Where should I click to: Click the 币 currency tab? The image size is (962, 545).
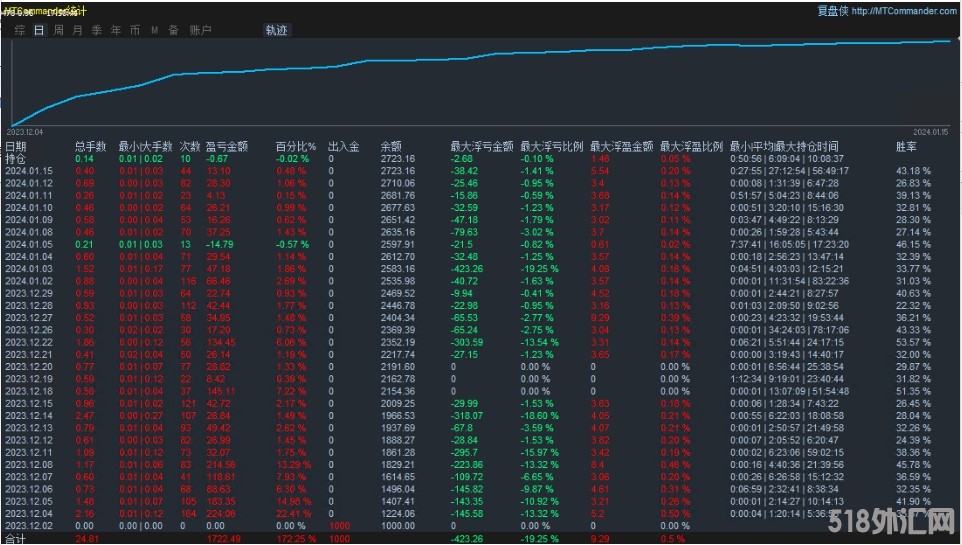click(x=135, y=30)
